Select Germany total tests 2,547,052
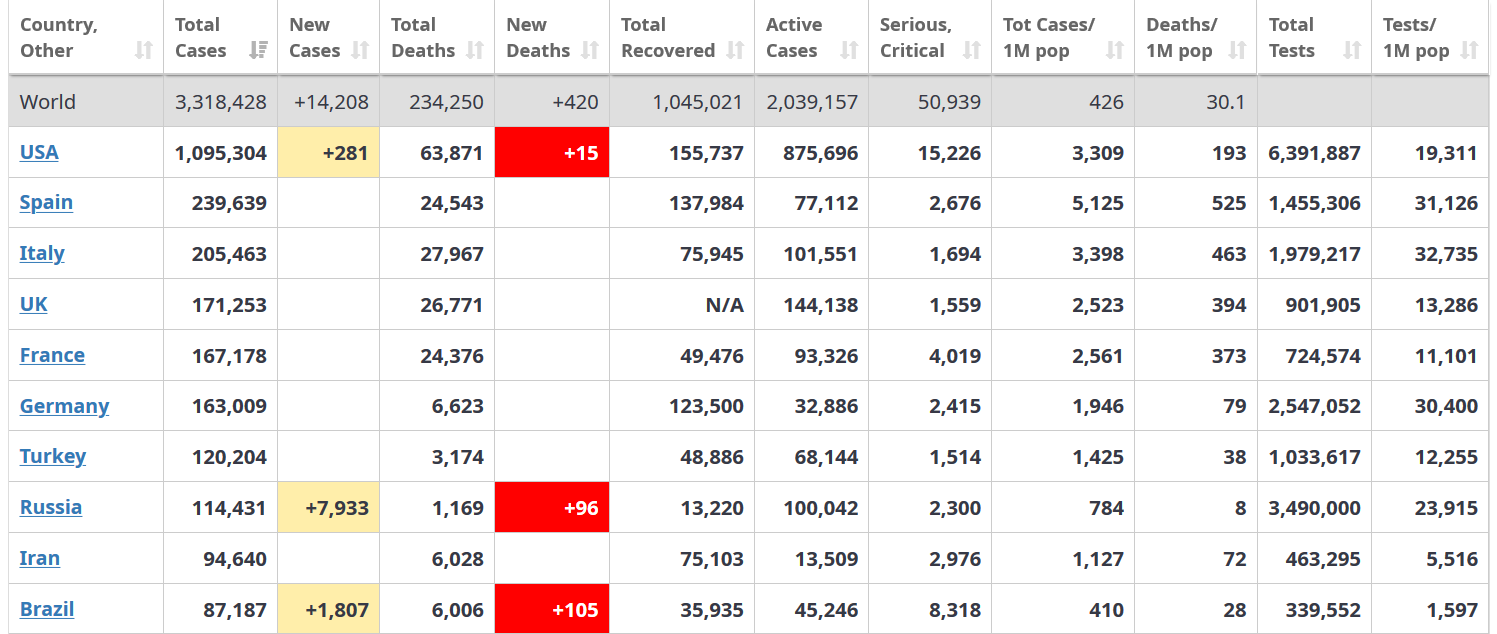 pos(1315,406)
